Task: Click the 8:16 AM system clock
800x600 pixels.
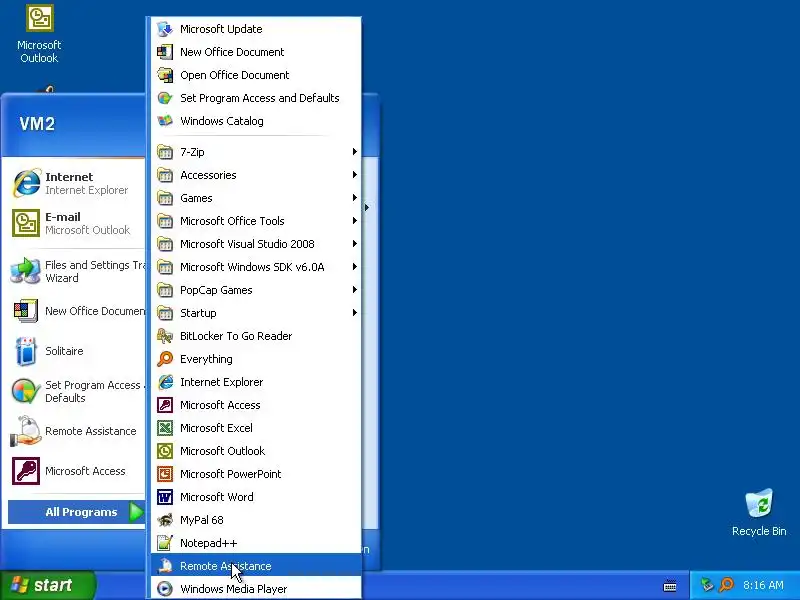Action: 763,585
